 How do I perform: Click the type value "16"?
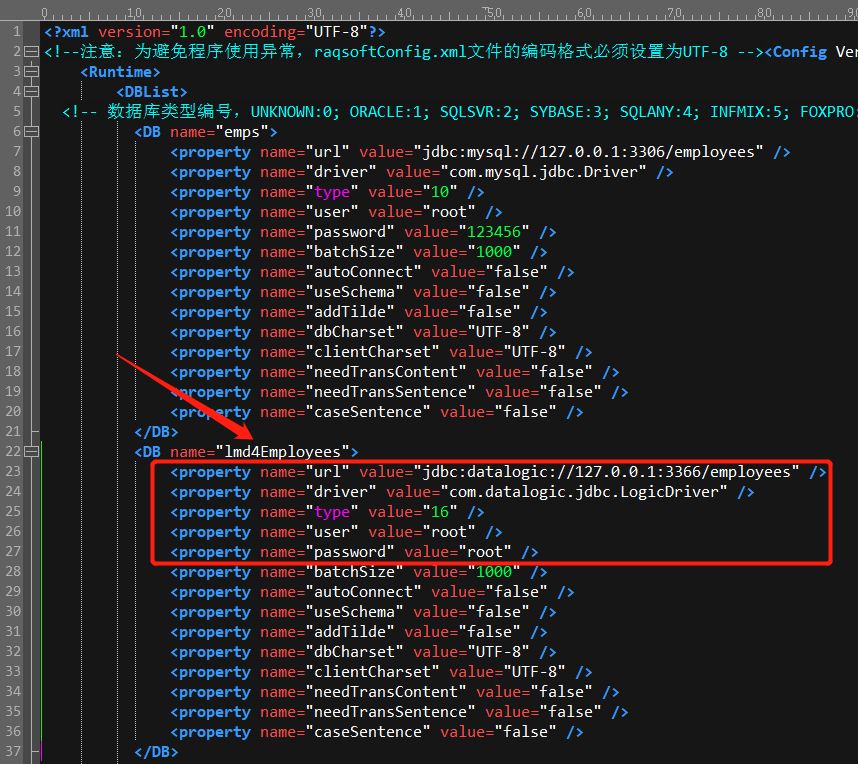(x=440, y=512)
